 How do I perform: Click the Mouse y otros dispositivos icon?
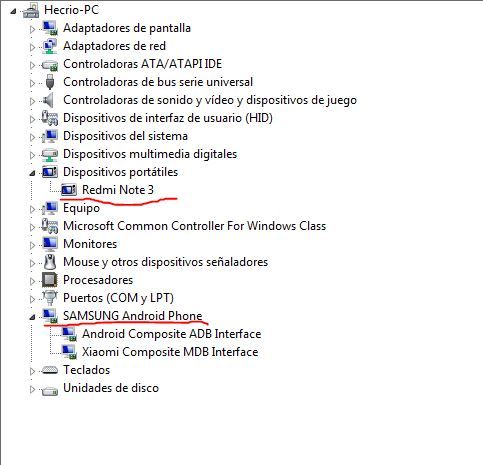pyautogui.click(x=50, y=262)
